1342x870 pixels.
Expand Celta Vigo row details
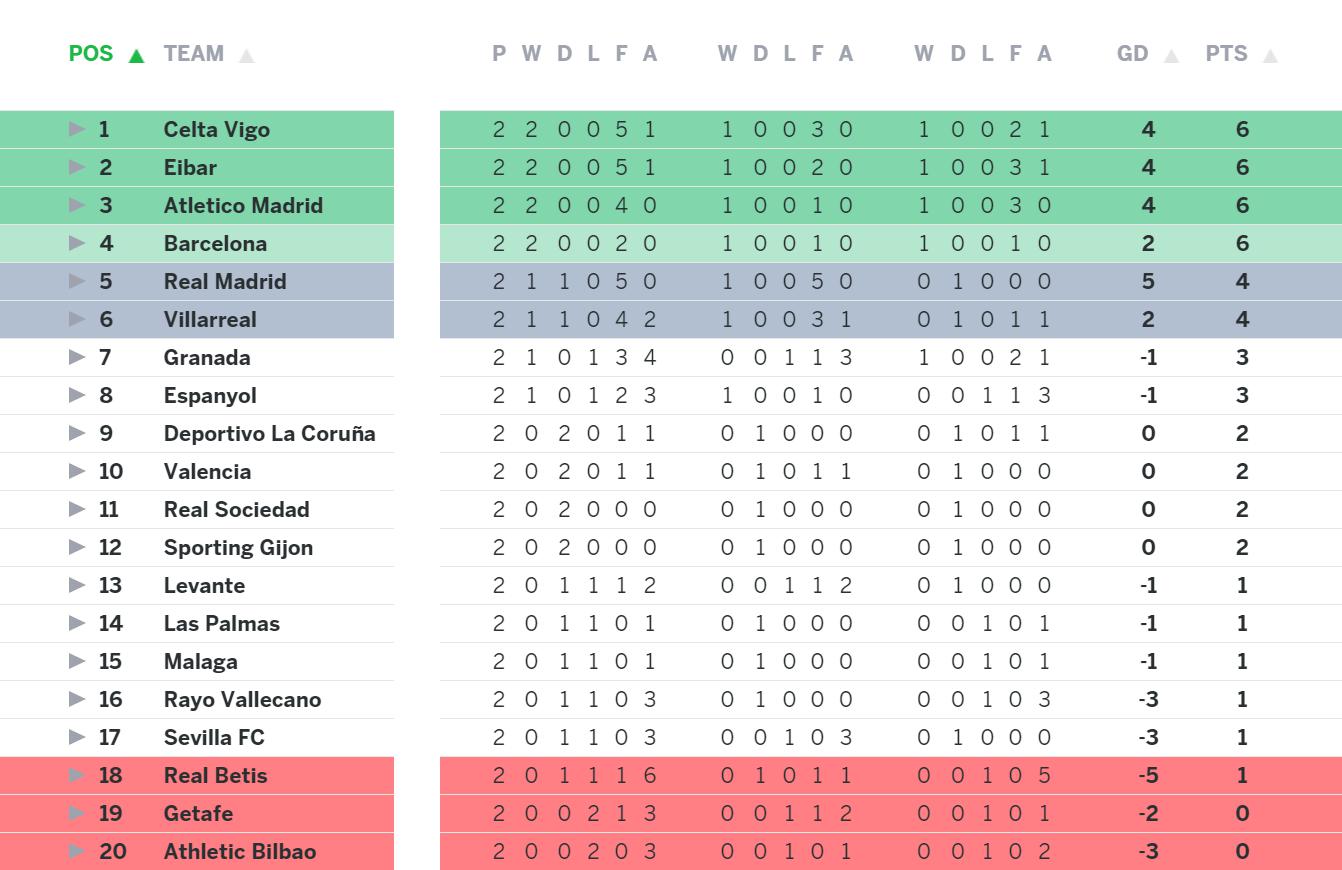77,129
